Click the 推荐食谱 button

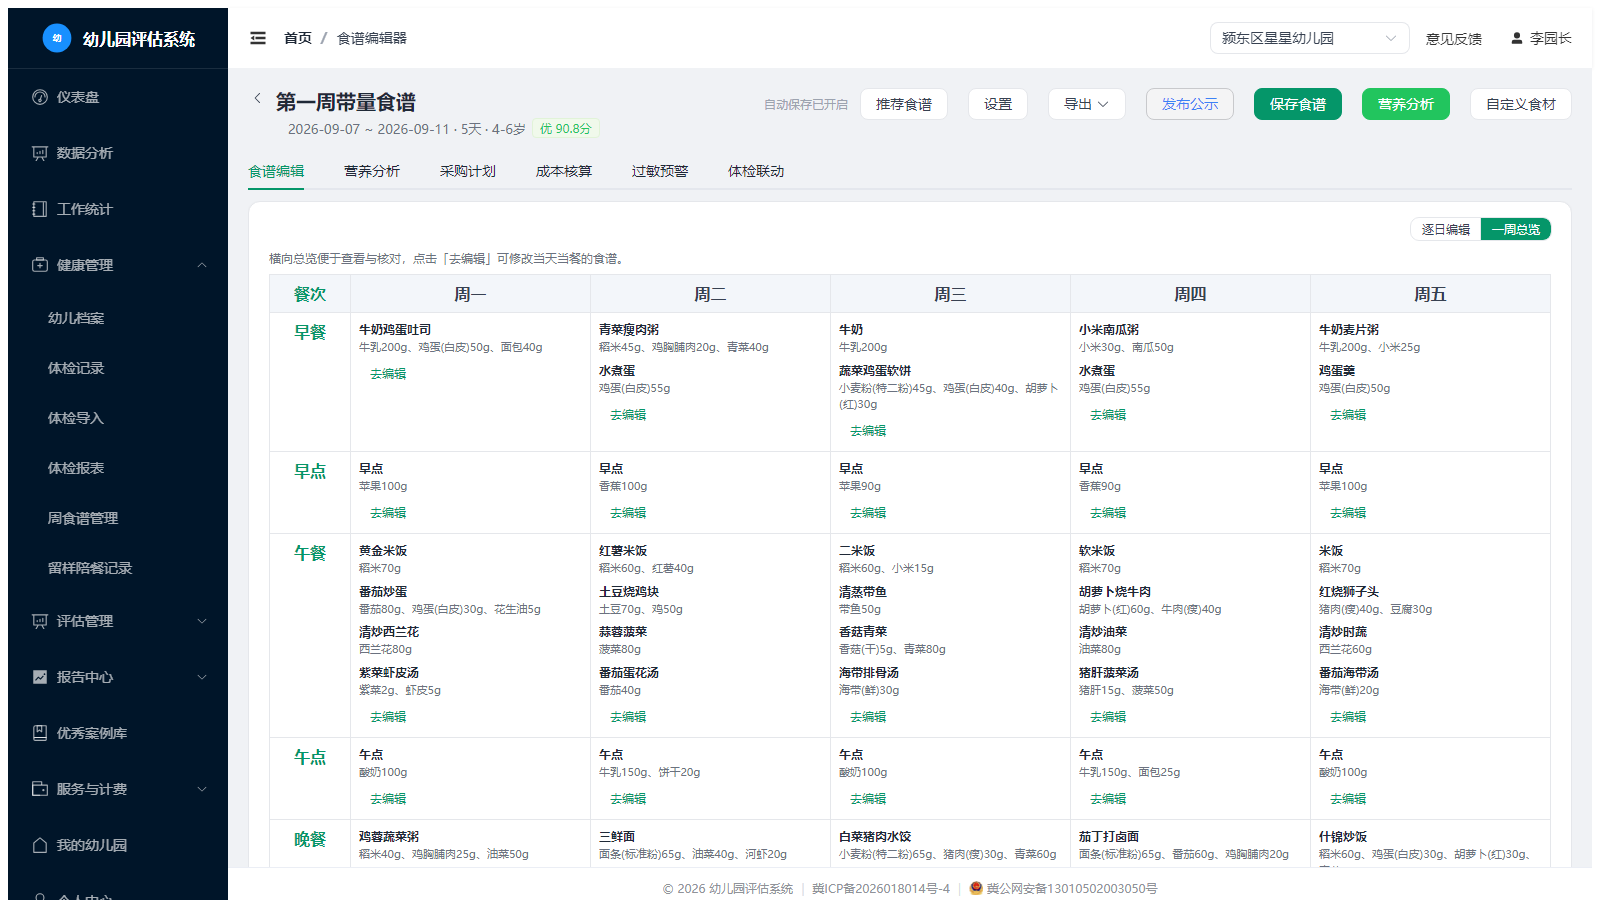(x=904, y=104)
